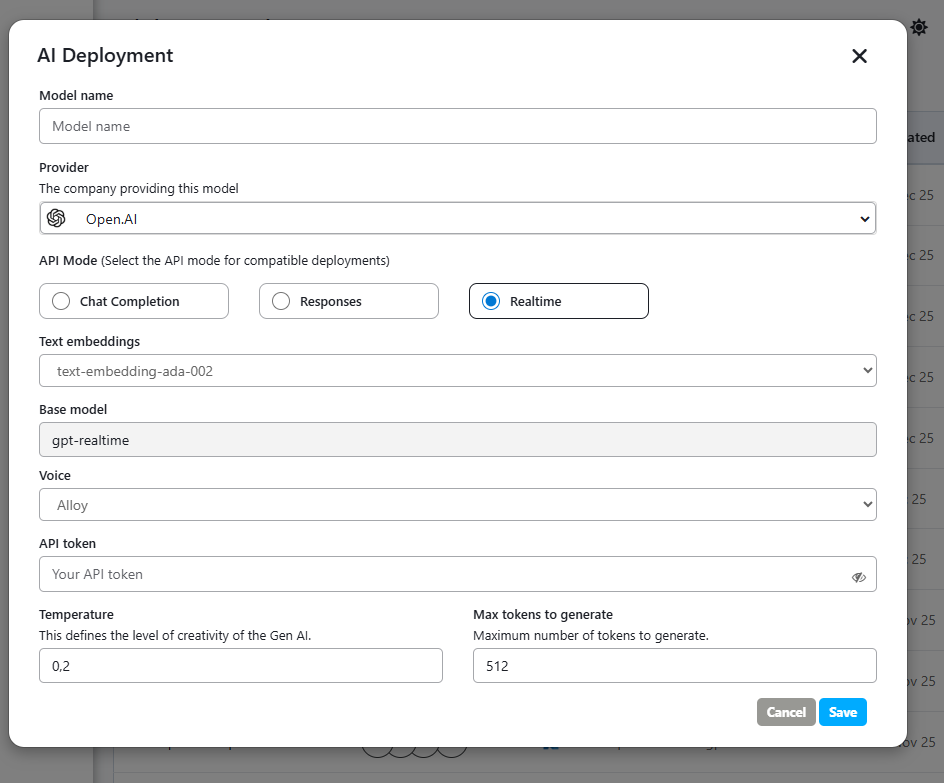Cancel the AI Deployment dialog
The height and width of the screenshot is (783, 944).
786,712
